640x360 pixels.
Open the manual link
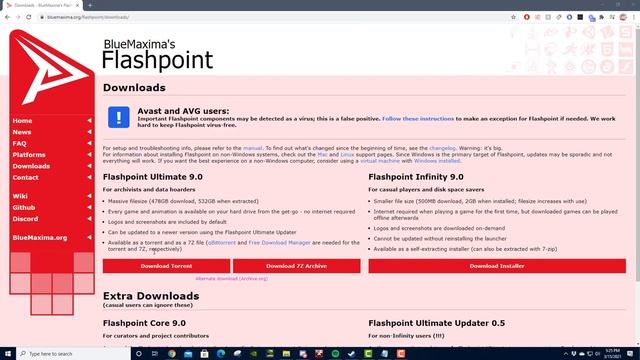coord(253,148)
